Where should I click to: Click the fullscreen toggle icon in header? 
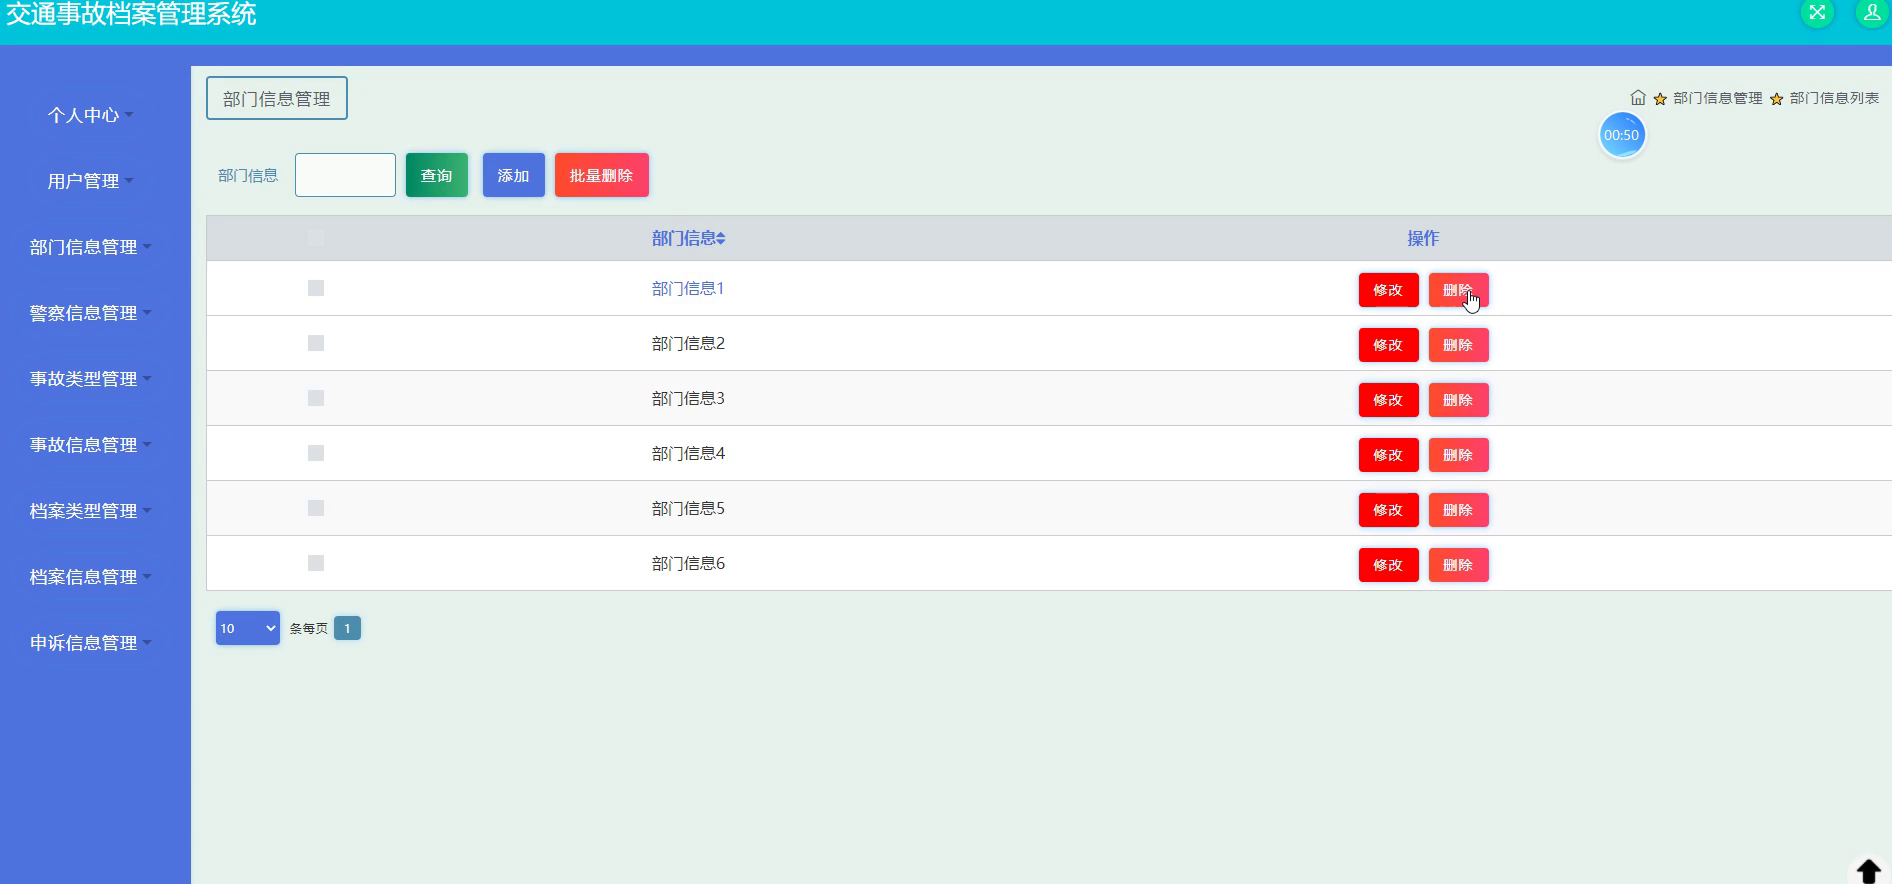(1817, 12)
